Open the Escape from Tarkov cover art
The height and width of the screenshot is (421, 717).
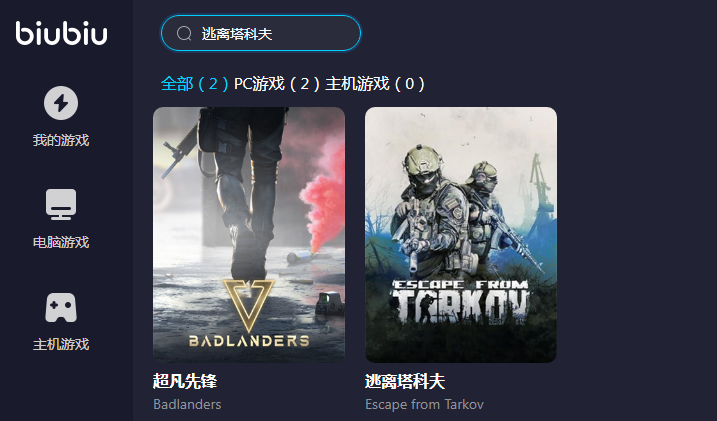(461, 234)
